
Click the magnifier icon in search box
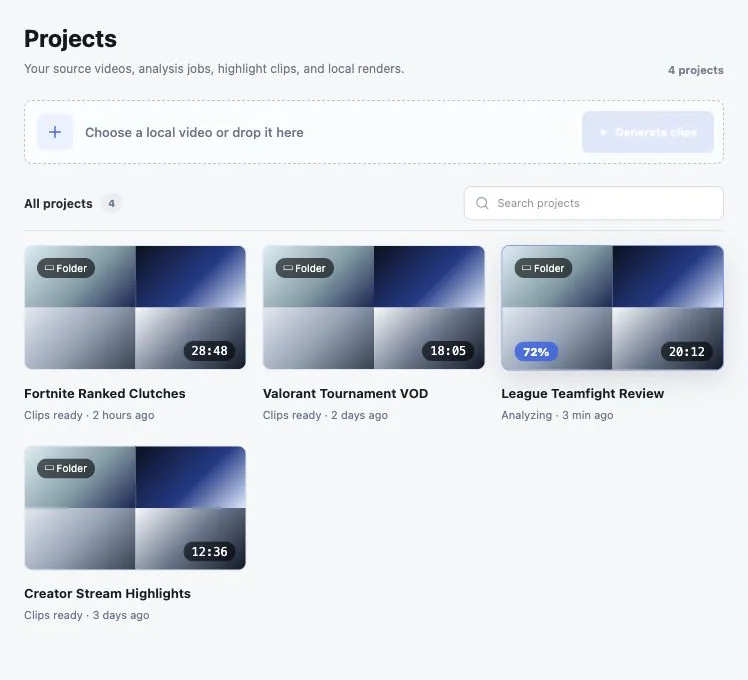coord(482,203)
